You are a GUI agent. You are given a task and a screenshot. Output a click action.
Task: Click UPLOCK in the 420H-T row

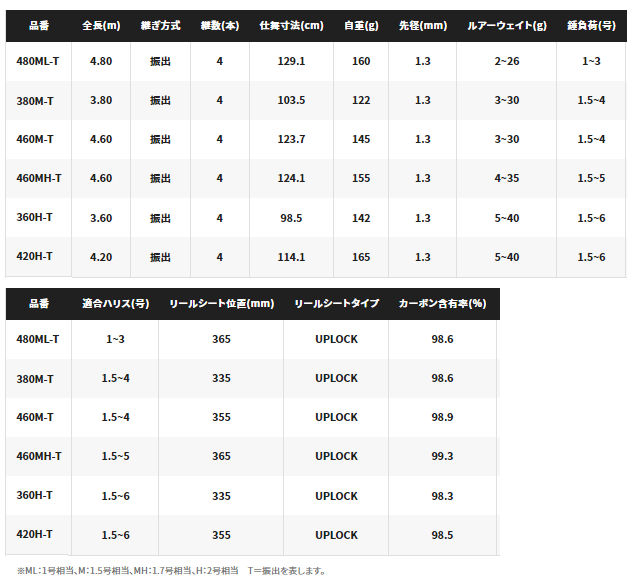point(336,535)
